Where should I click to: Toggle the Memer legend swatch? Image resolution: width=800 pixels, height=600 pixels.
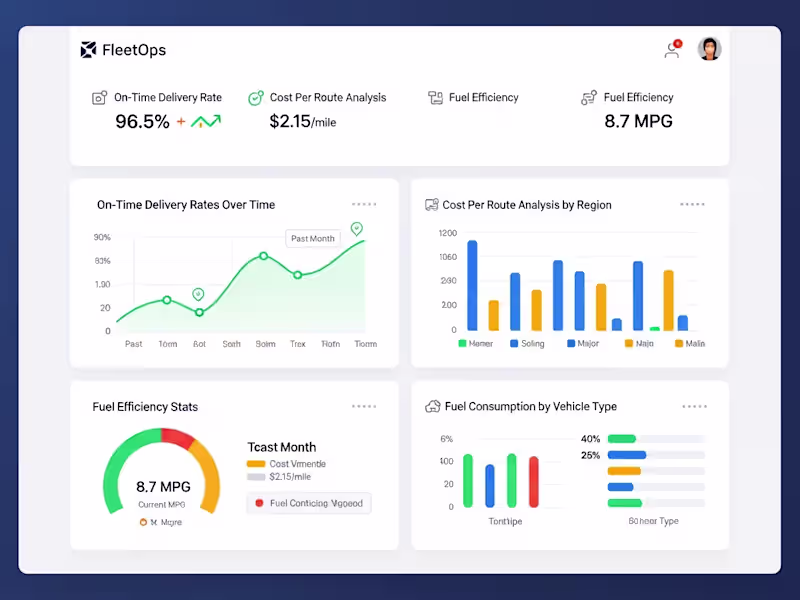(462, 343)
